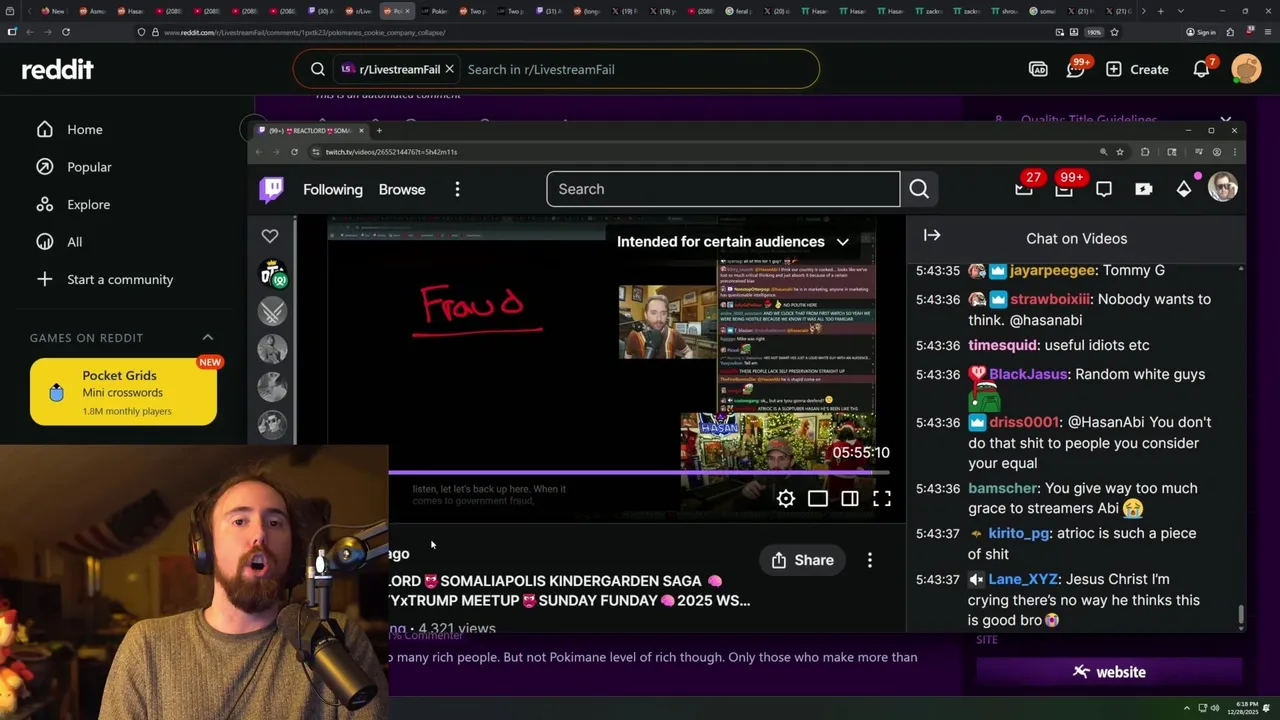Click Sign in in the browser toolbar
This screenshot has height=720, width=1280.
coord(1201,32)
